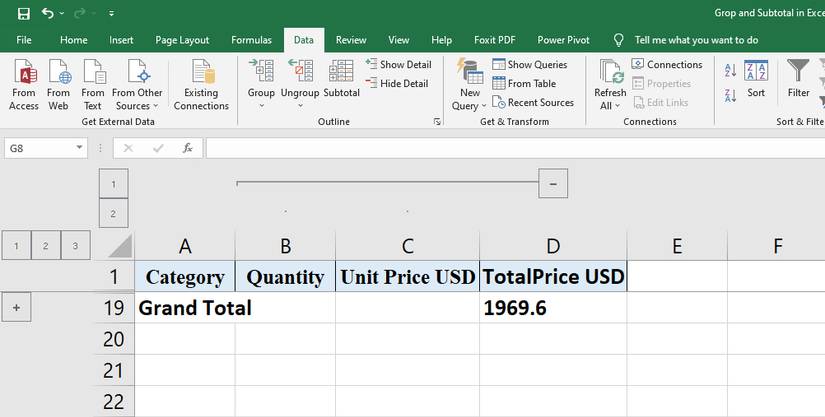
Task: Import data From Access
Action: (24, 85)
